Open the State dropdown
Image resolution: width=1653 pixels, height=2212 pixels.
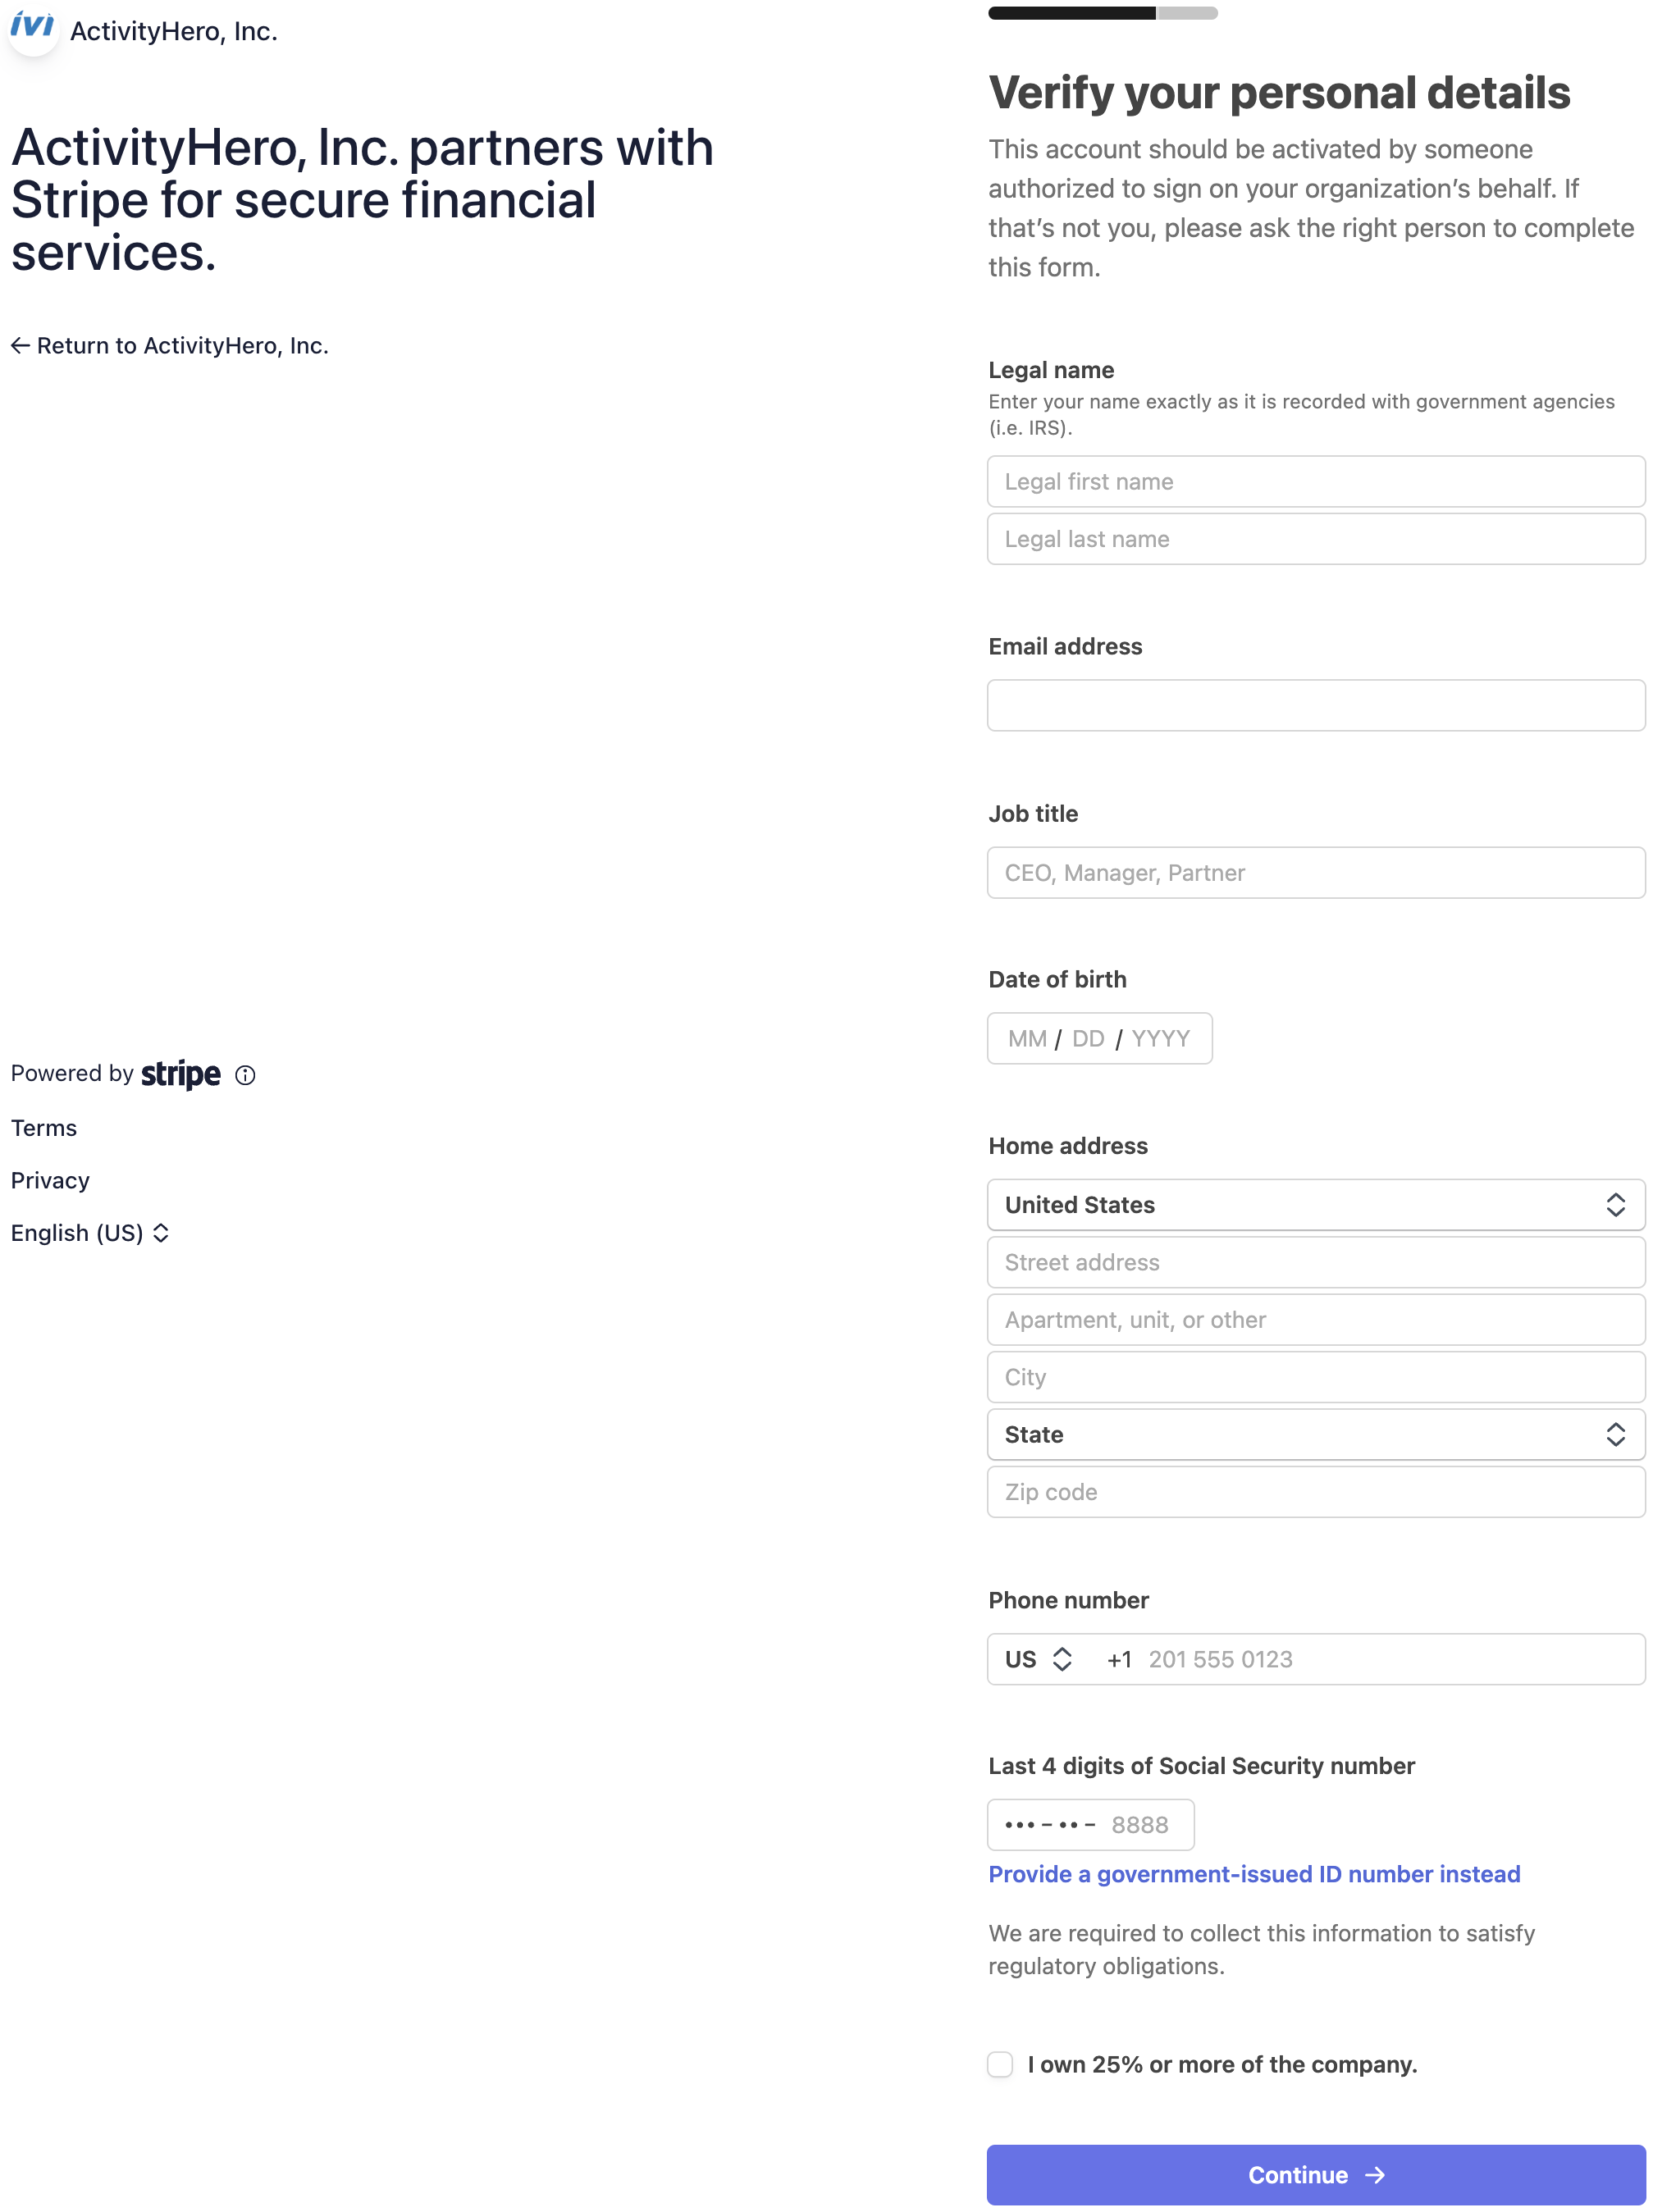1316,1434
